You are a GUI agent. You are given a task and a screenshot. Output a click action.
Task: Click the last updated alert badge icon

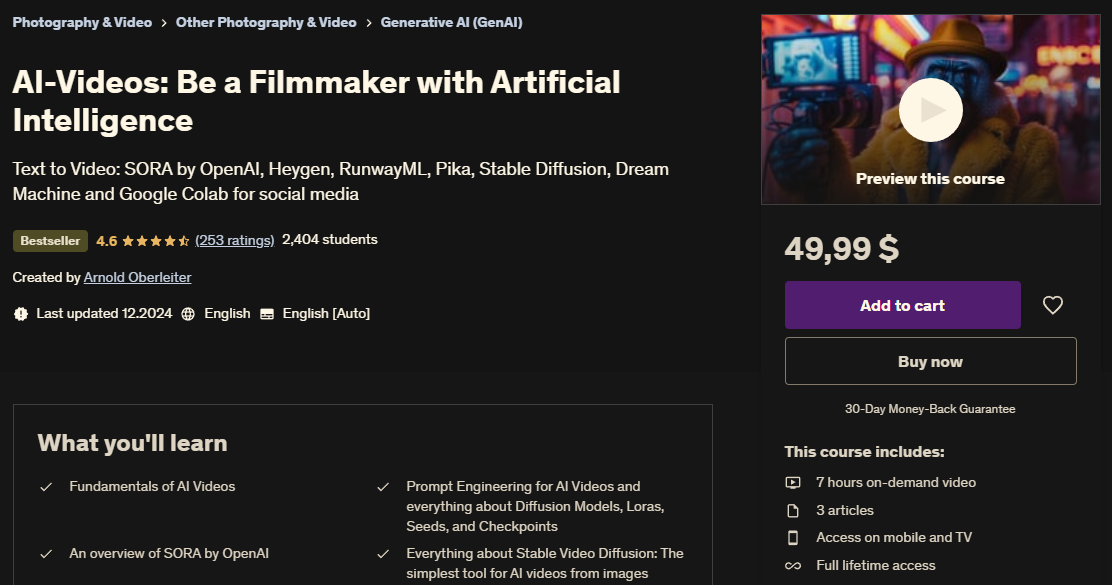[21, 314]
